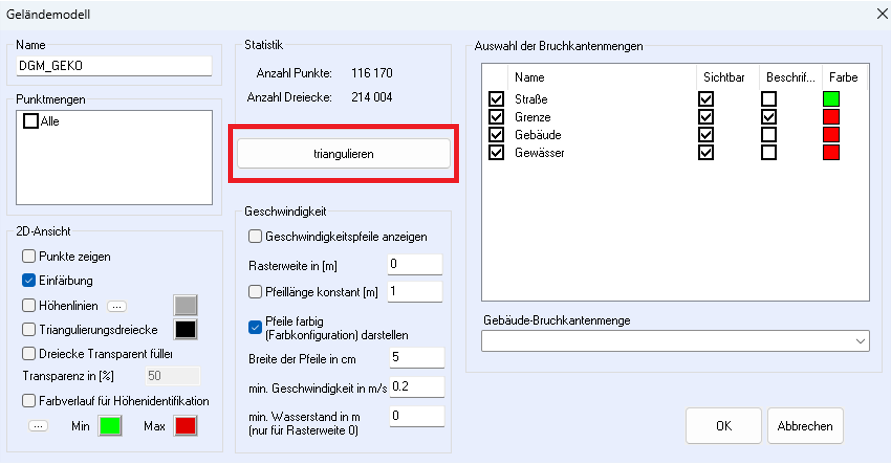Check the Alle point set box
This screenshot has width=891, height=463.
pyautogui.click(x=30, y=121)
